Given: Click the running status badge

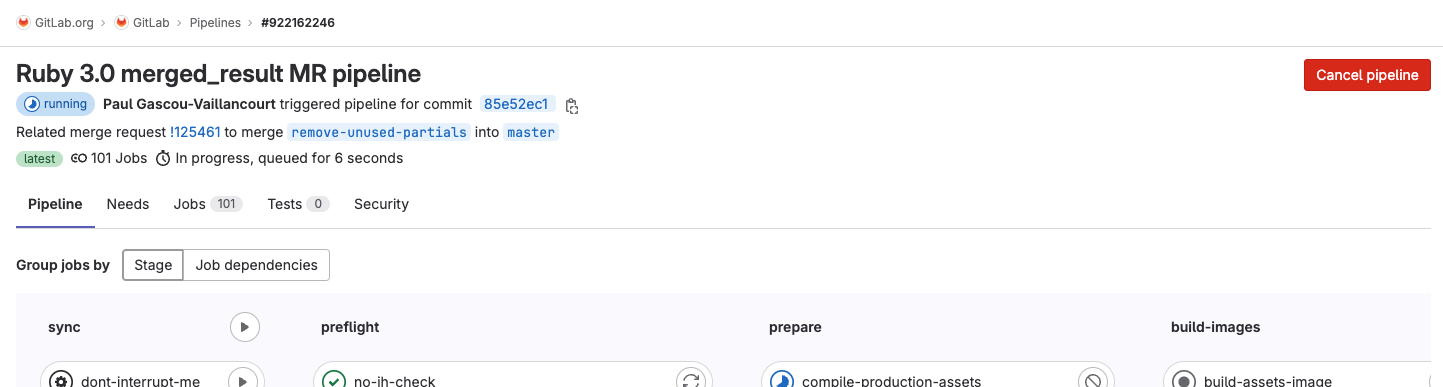Looking at the screenshot, I should coord(55,104).
